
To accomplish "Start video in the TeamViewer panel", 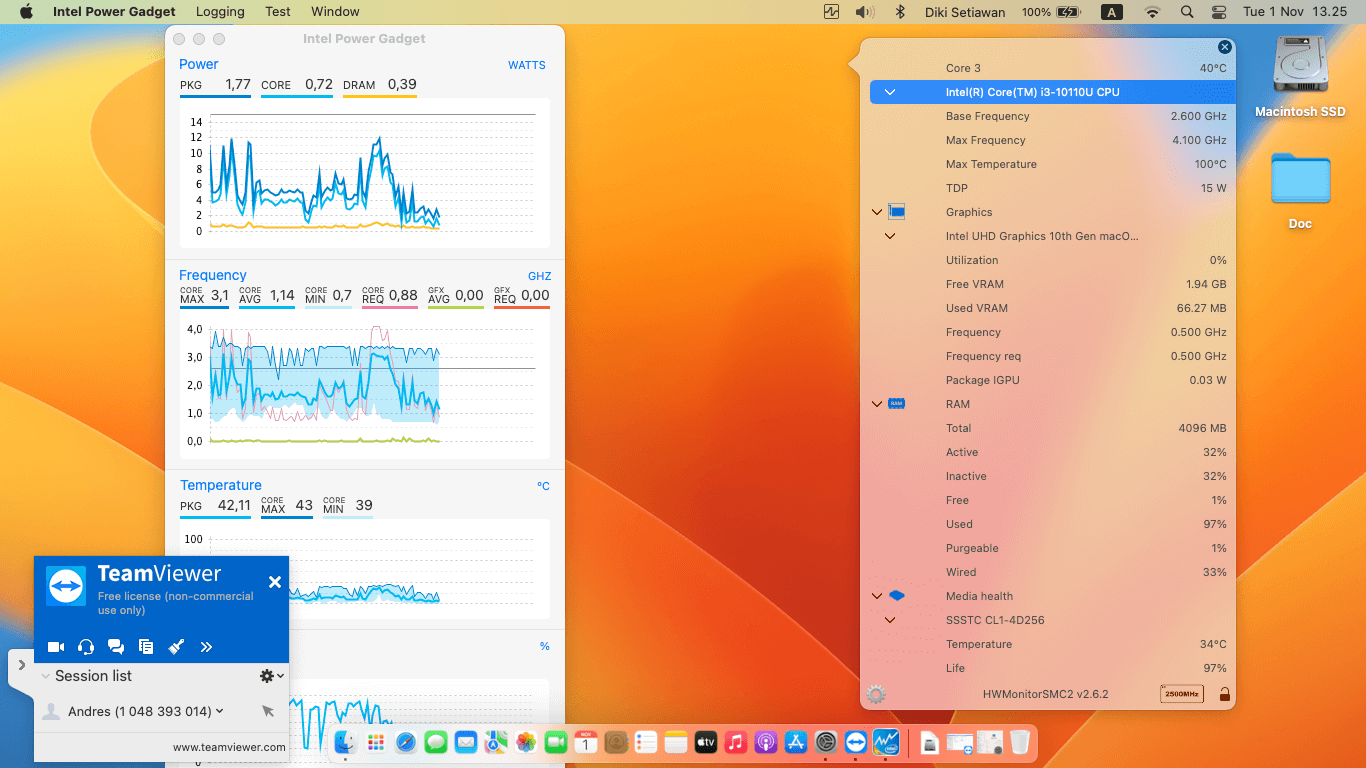I will pyautogui.click(x=56, y=647).
